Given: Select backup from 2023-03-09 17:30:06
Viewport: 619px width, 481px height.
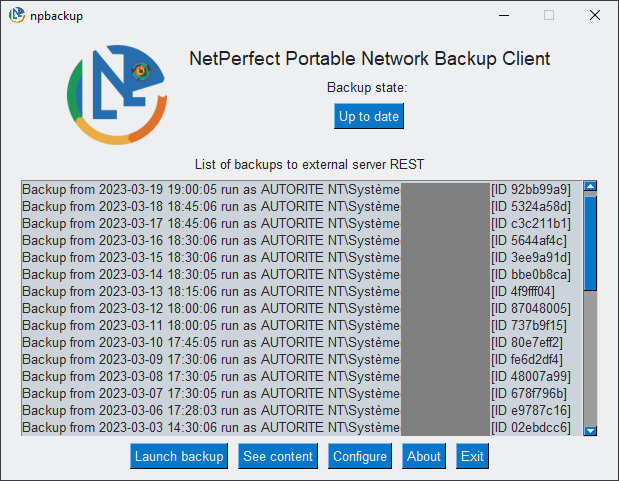Looking at the screenshot, I should 302,359.
